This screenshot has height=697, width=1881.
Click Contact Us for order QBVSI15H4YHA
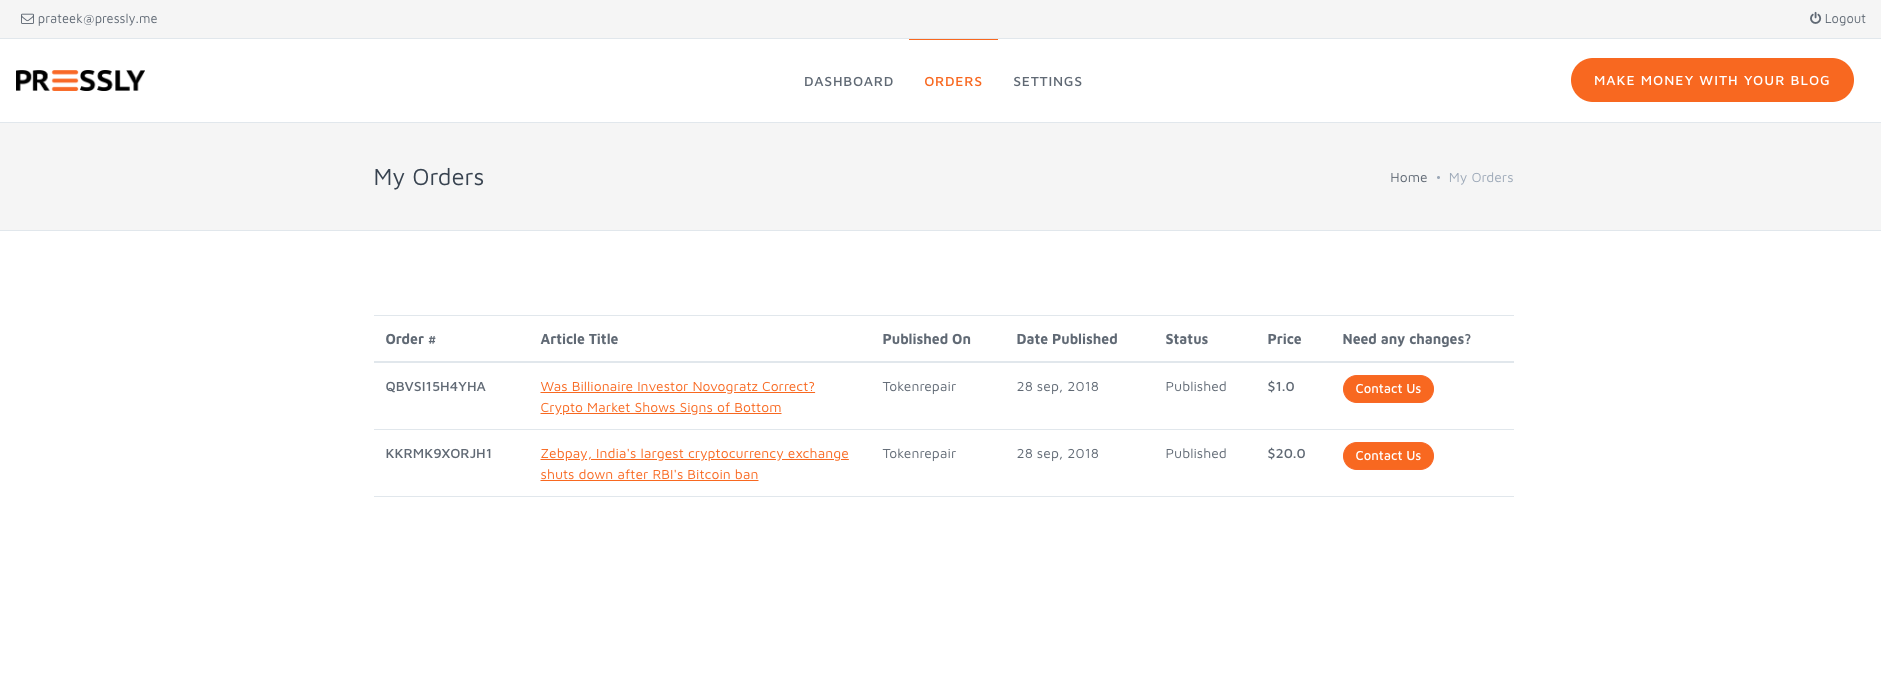point(1388,389)
